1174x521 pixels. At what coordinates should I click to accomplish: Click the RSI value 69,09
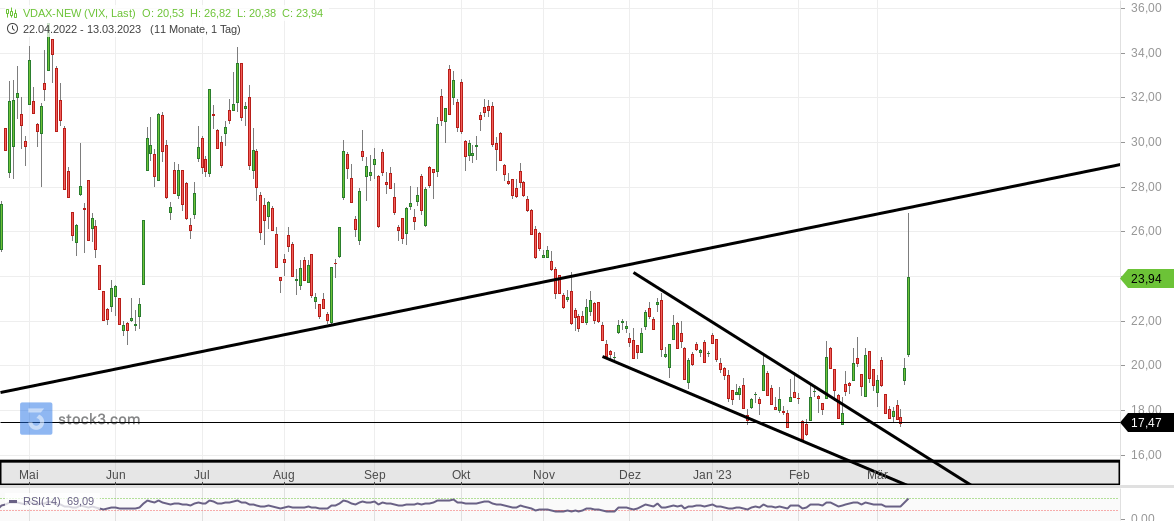[80, 502]
